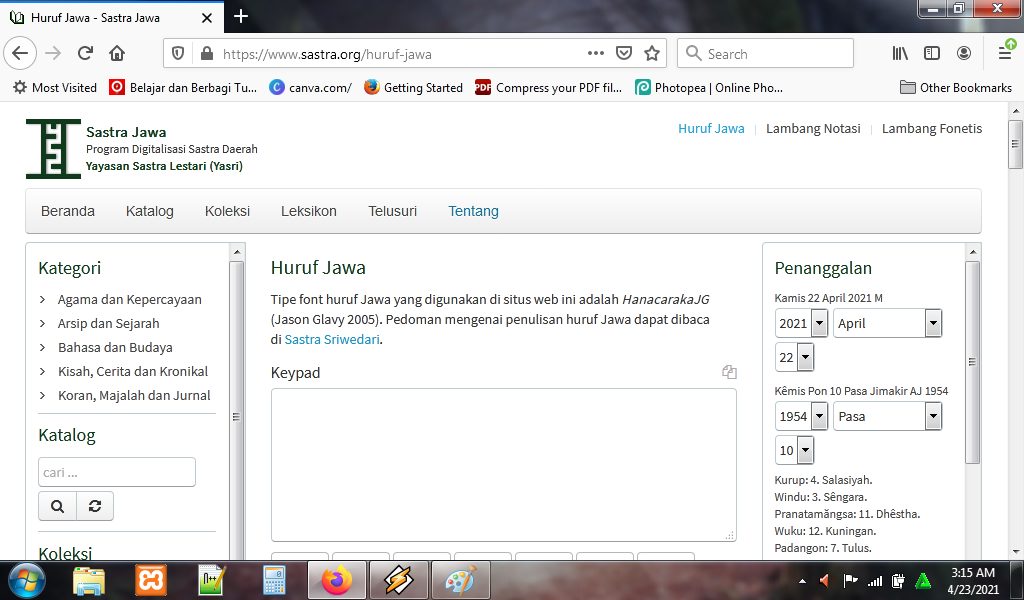
Task: Open Koran, Majalah dan Jurnal category
Action: tap(134, 395)
